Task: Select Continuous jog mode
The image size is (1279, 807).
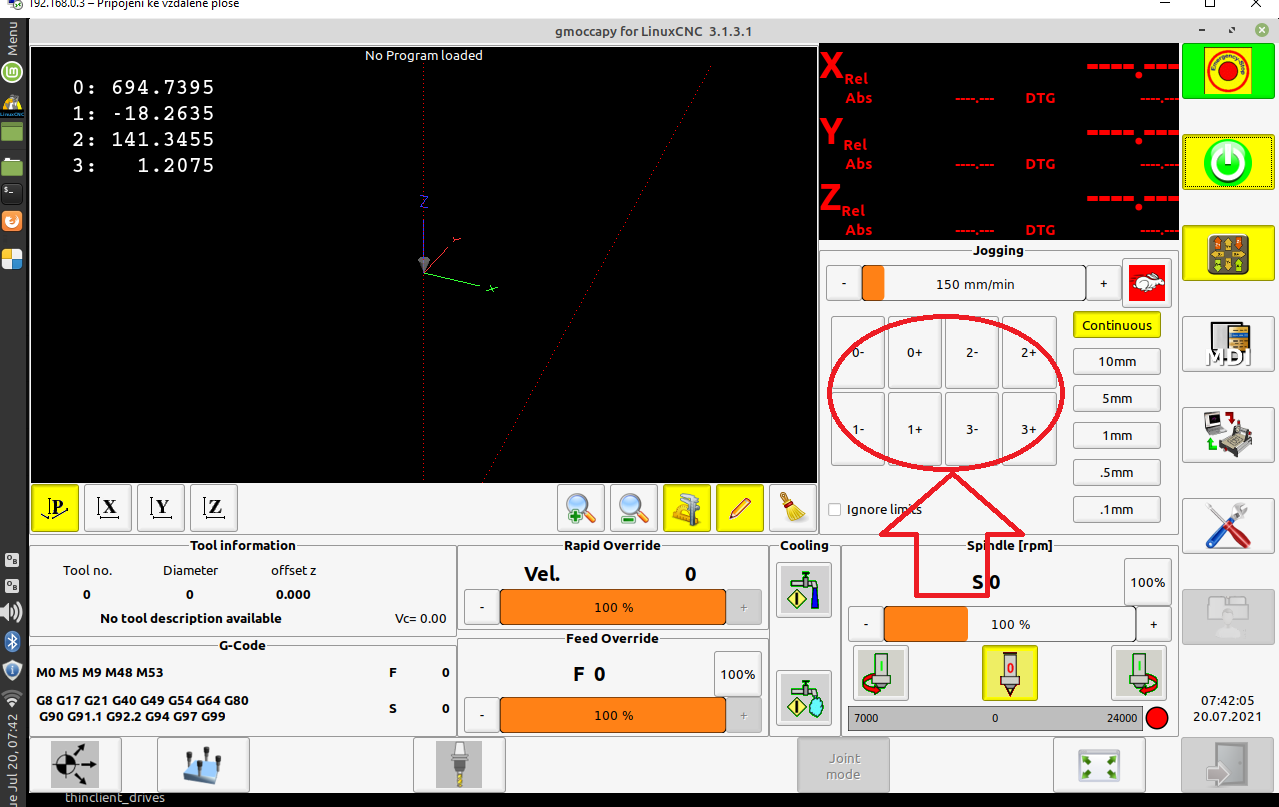Action: coord(1117,325)
